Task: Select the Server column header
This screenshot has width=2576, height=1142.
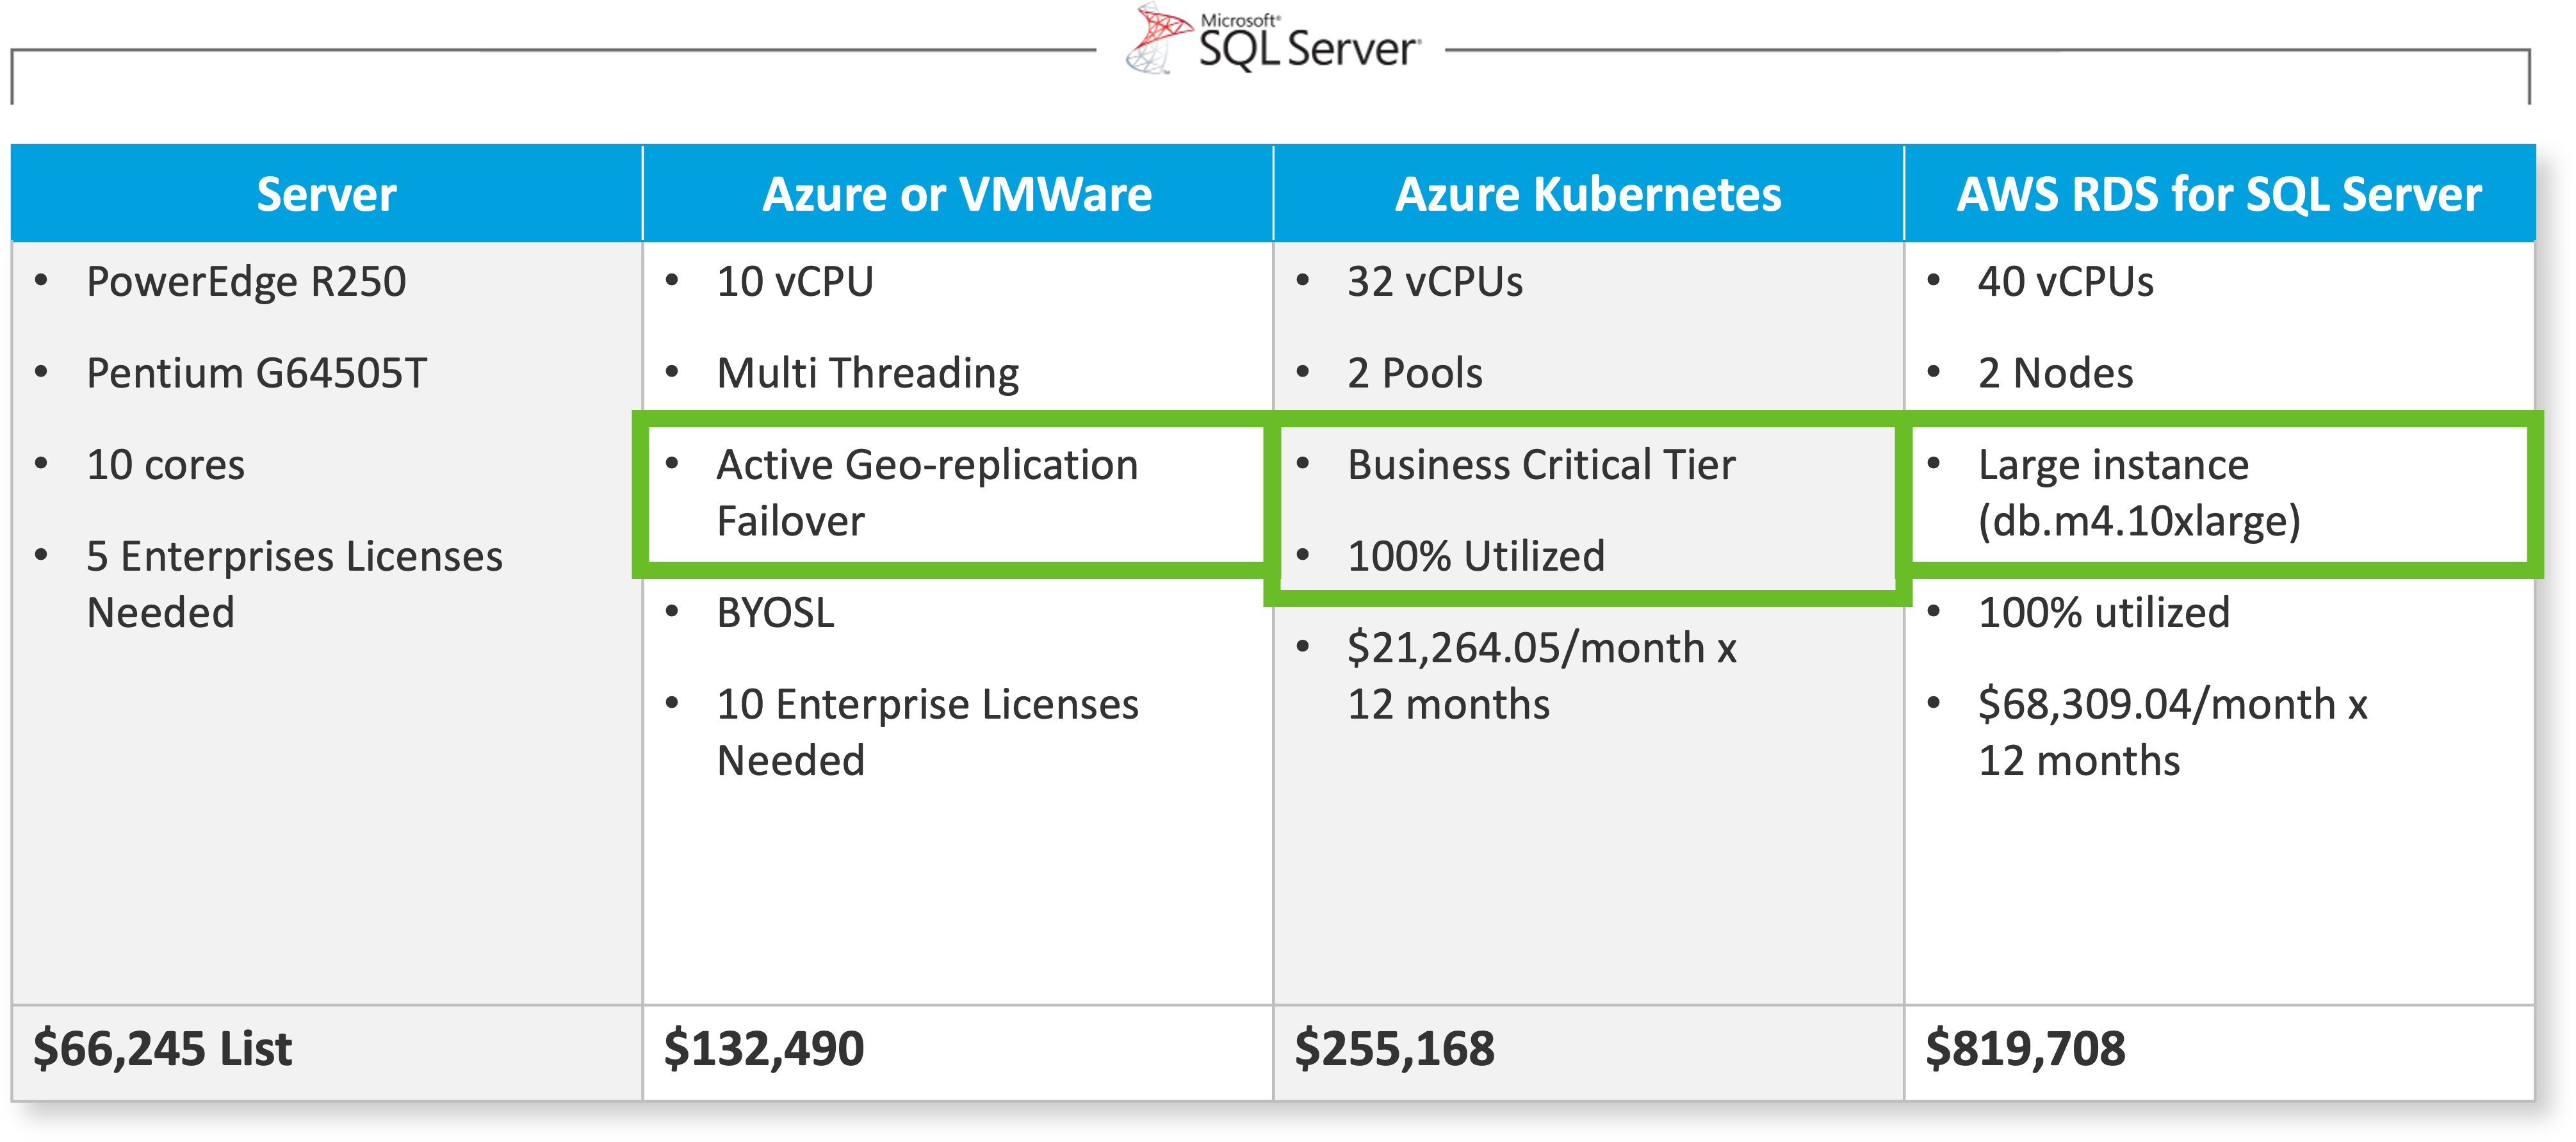Action: pyautogui.click(x=326, y=194)
